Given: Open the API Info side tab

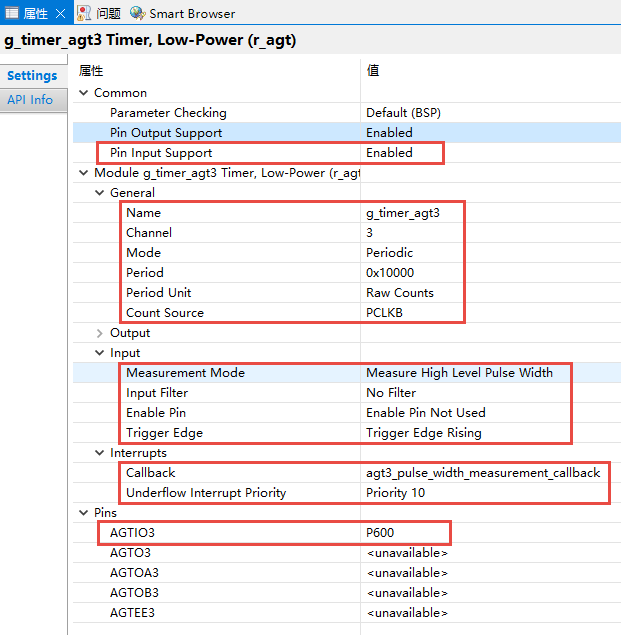Looking at the screenshot, I should tap(30, 100).
